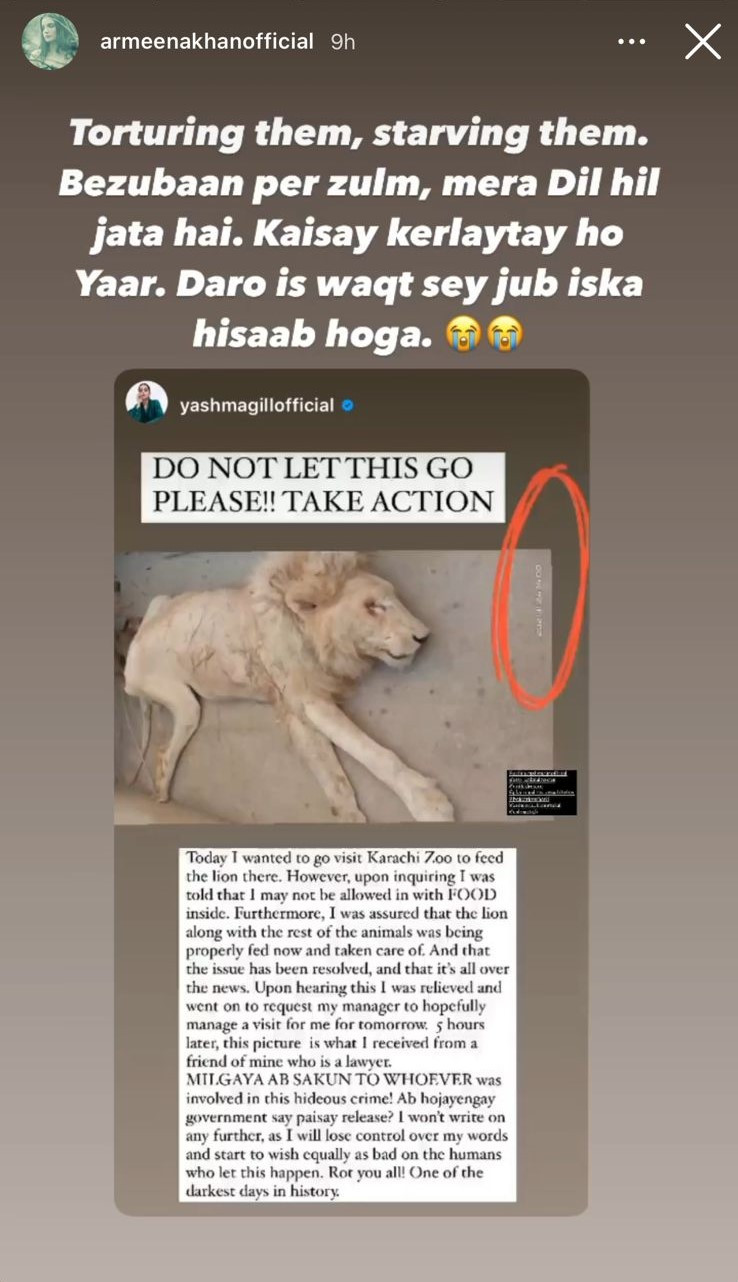Open armeenakhanofficial's profile picture avatar
Screen dimensions: 738x1282
point(50,42)
